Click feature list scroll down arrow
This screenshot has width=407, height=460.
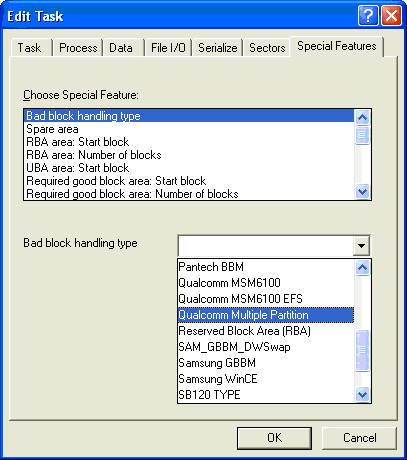[362, 192]
